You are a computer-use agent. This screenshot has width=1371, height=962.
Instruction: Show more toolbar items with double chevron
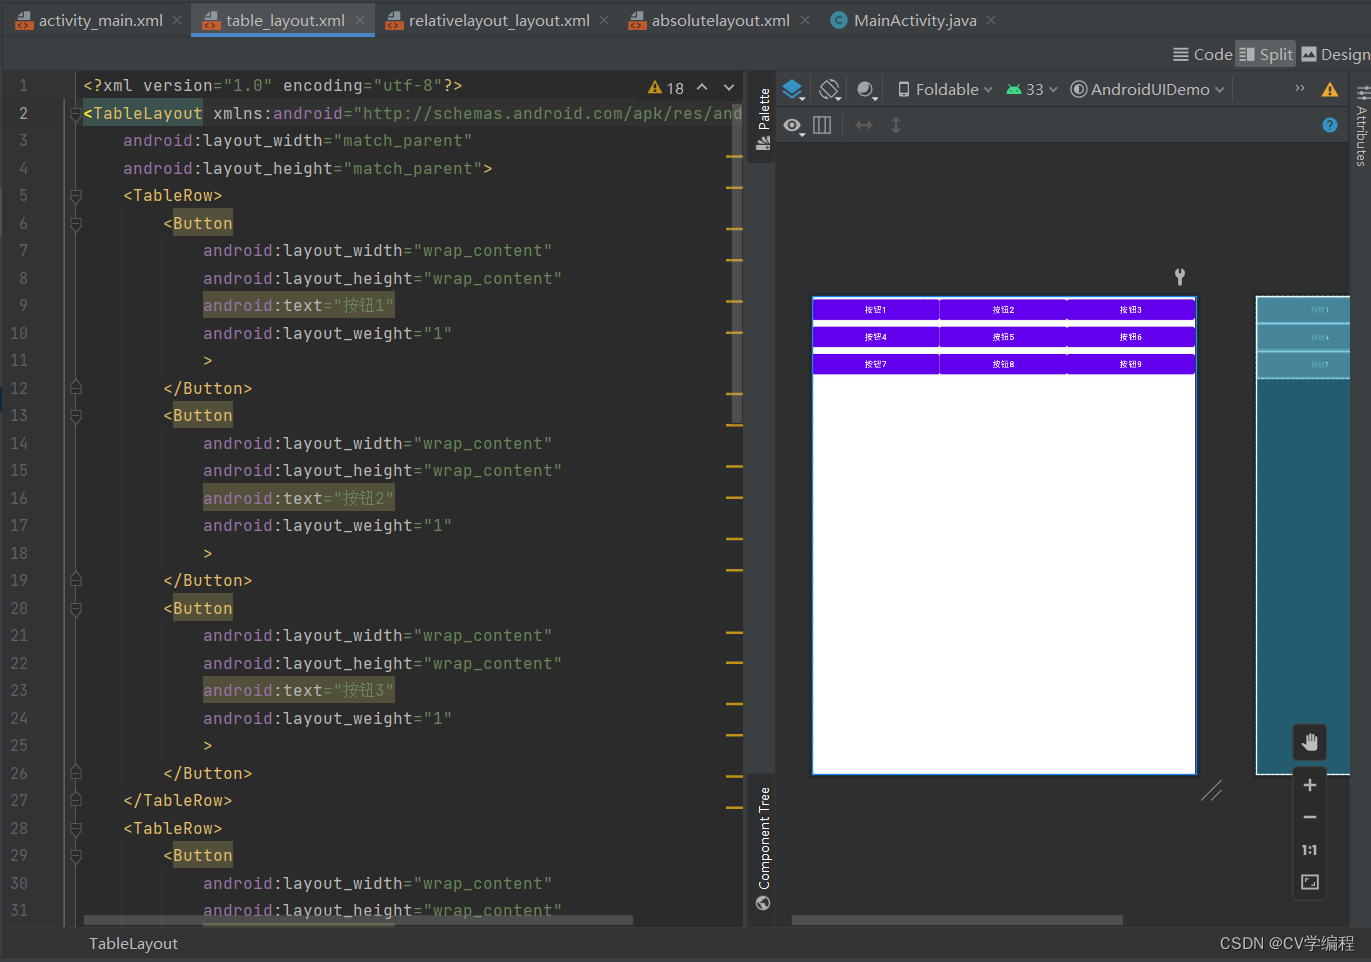[x=1300, y=89]
